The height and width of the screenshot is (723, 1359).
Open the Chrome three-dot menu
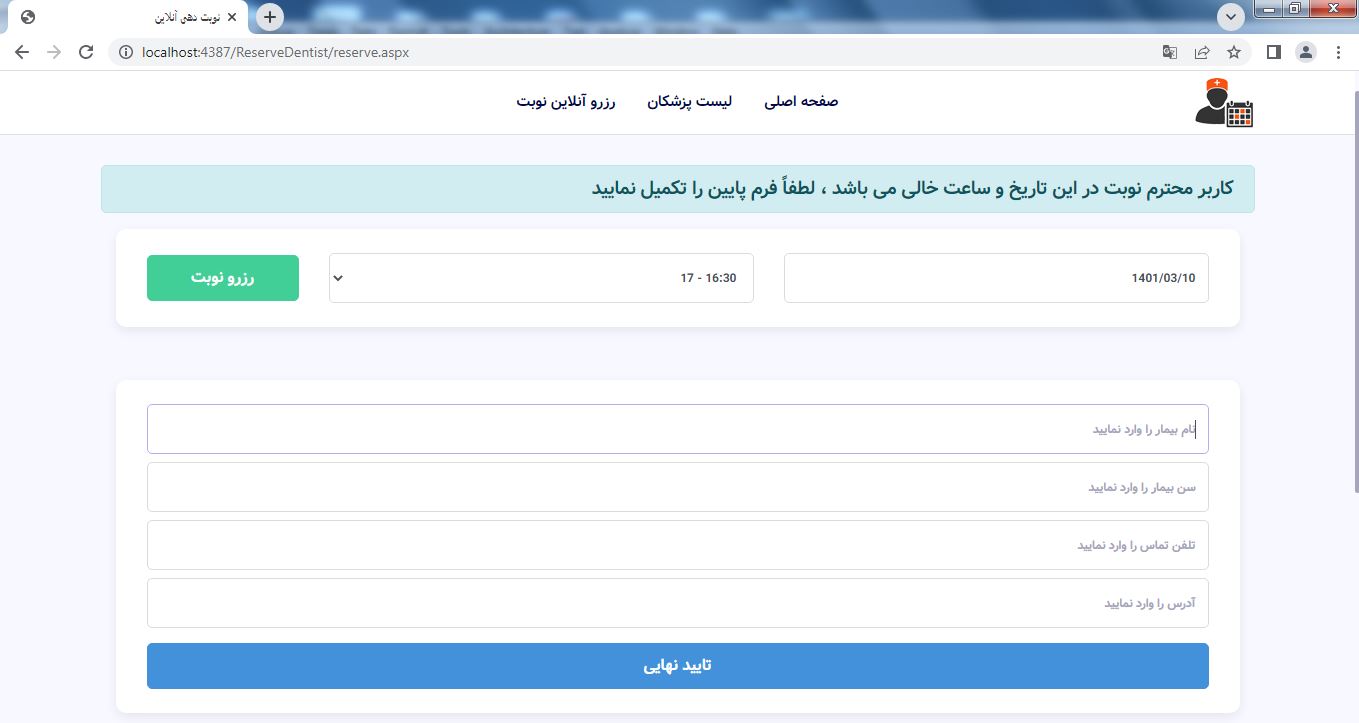point(1338,53)
